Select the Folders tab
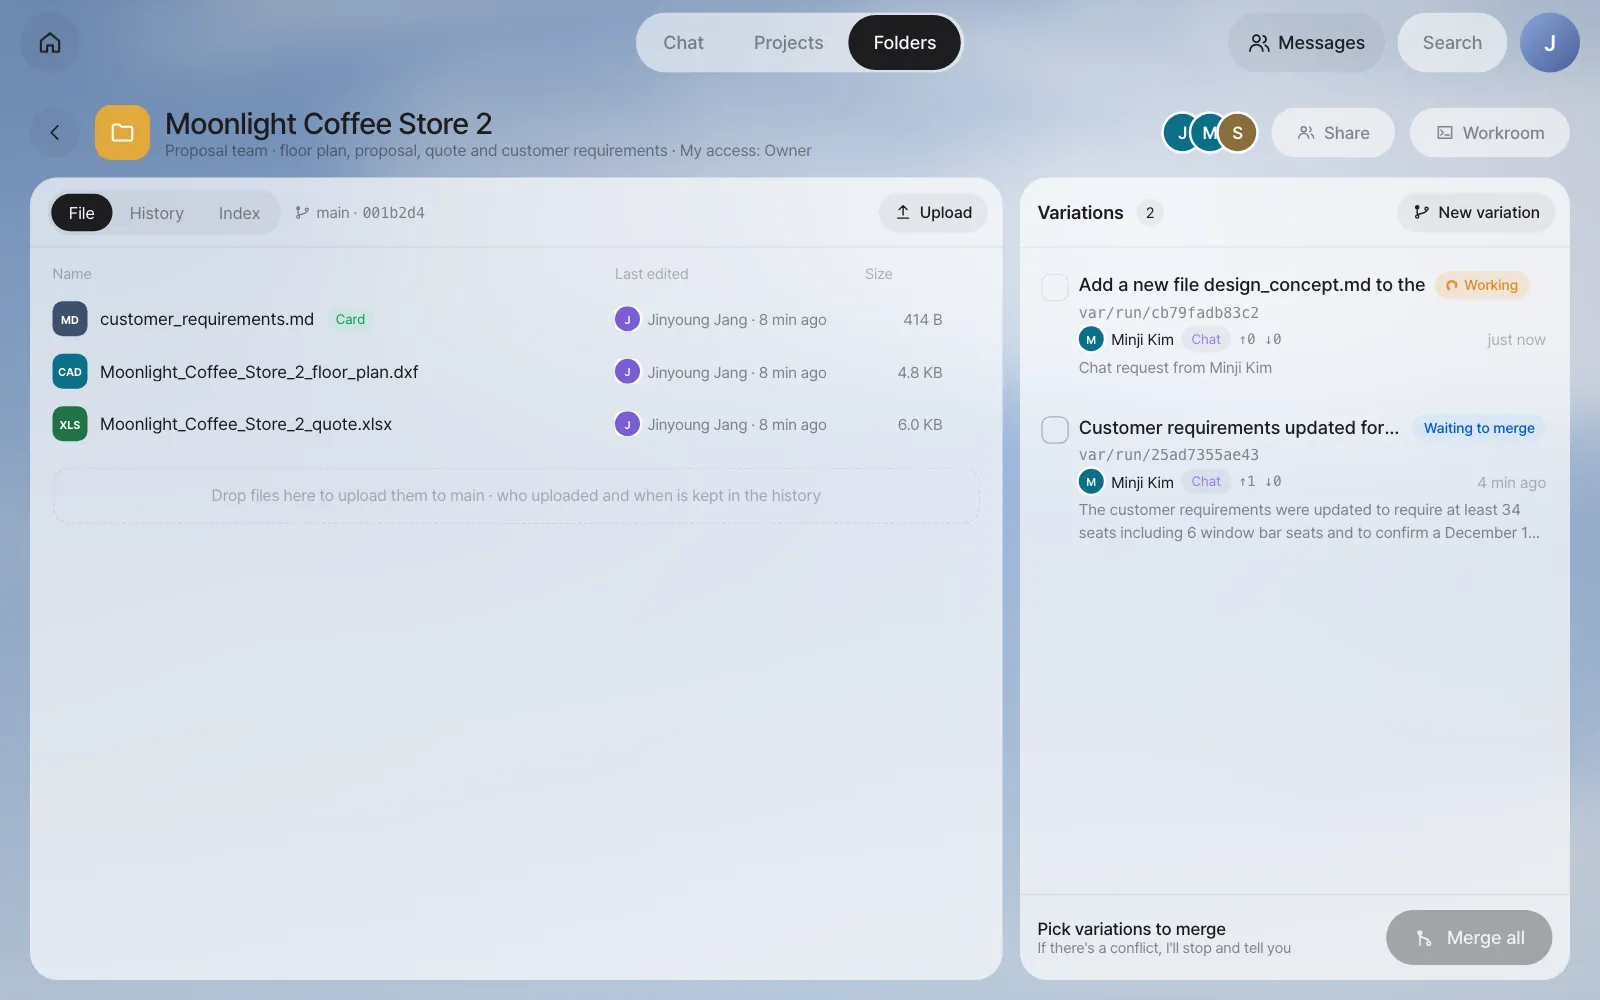Image resolution: width=1600 pixels, height=1000 pixels. click(x=904, y=43)
